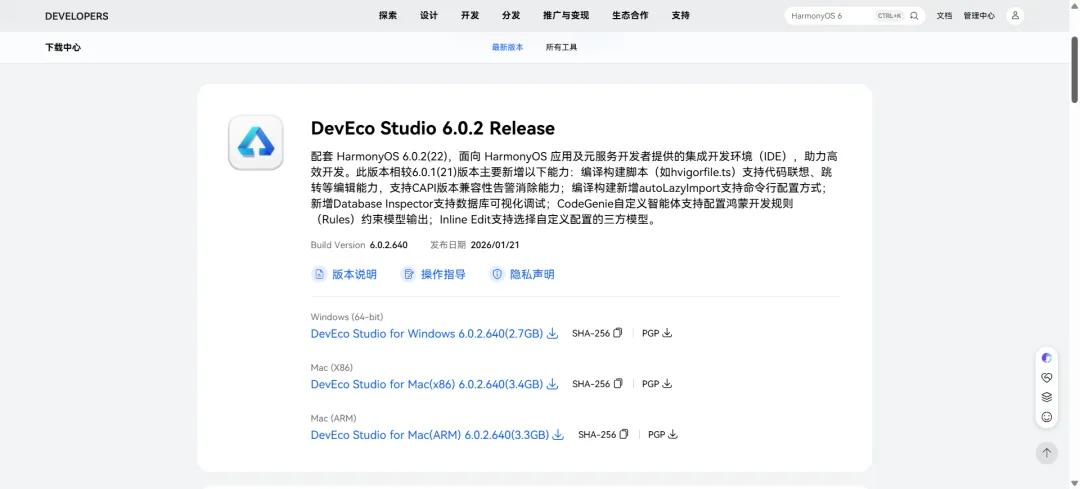Click the 下载中心 heading link
This screenshot has width=1080, height=489.
[63, 48]
